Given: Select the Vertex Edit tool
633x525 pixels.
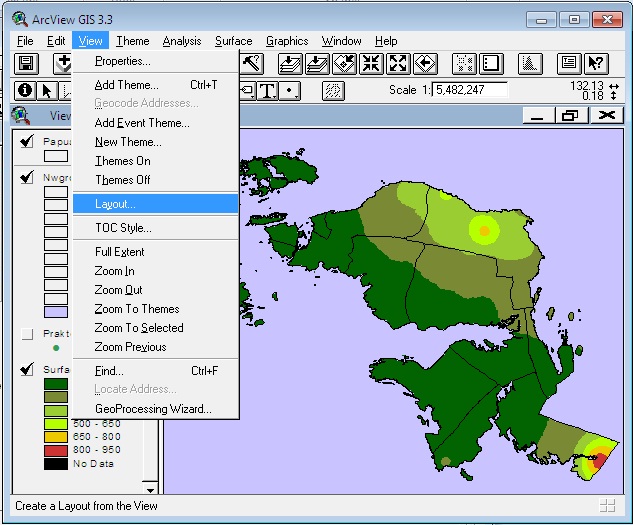Looking at the screenshot, I should click(x=65, y=90).
